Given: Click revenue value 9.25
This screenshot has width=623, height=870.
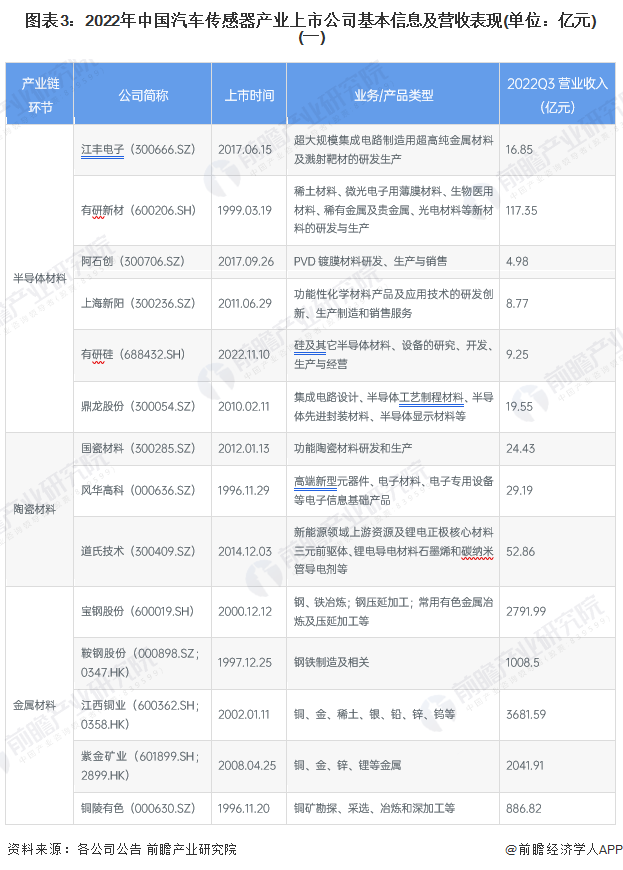Looking at the screenshot, I should click(x=517, y=355).
